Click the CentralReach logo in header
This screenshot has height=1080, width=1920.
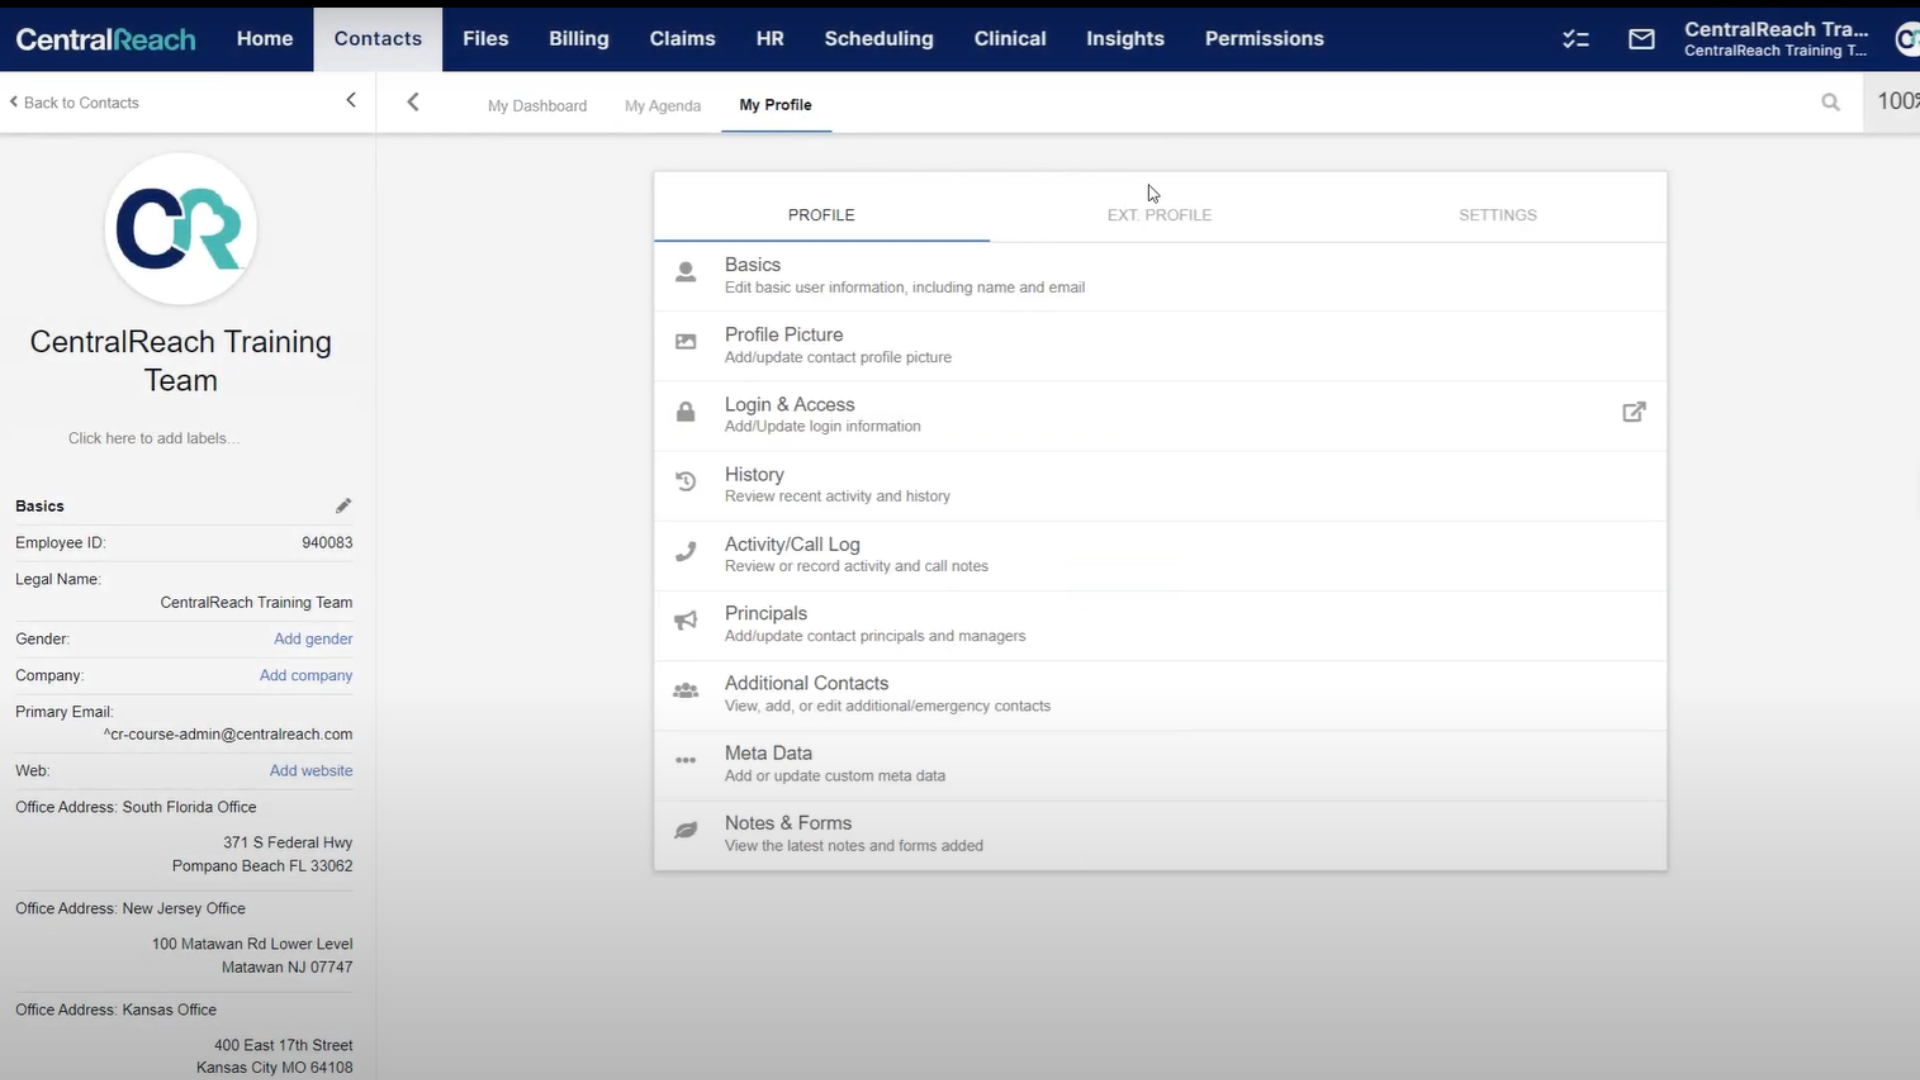(x=106, y=39)
